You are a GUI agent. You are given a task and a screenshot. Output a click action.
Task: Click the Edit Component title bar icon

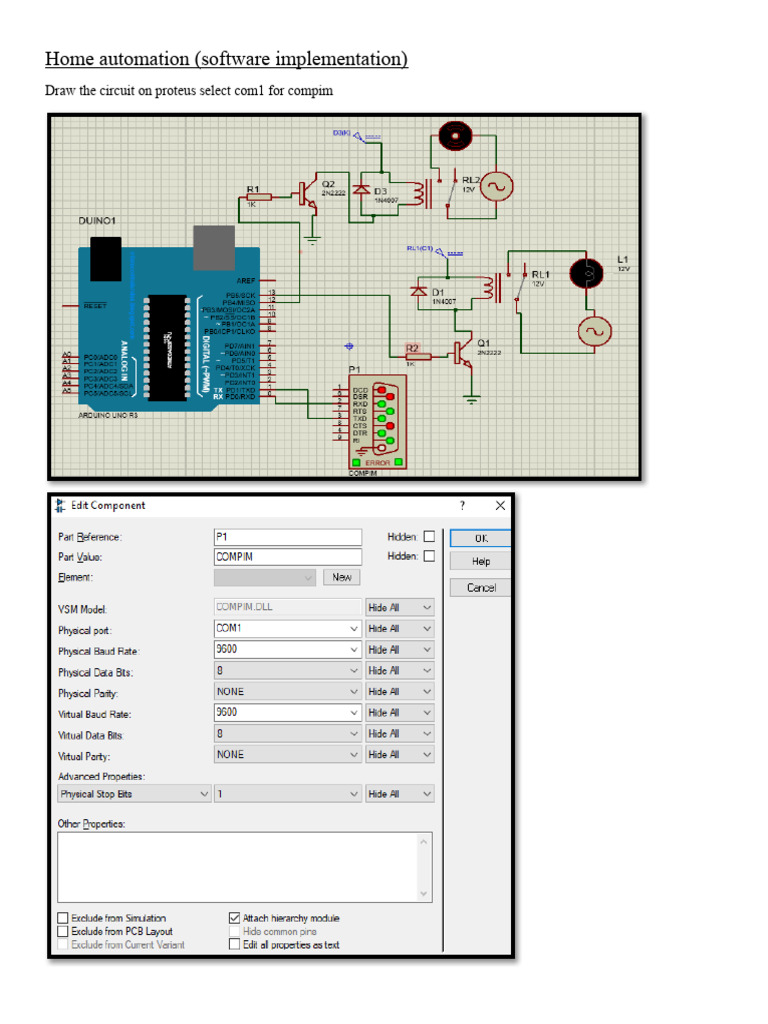(x=61, y=505)
